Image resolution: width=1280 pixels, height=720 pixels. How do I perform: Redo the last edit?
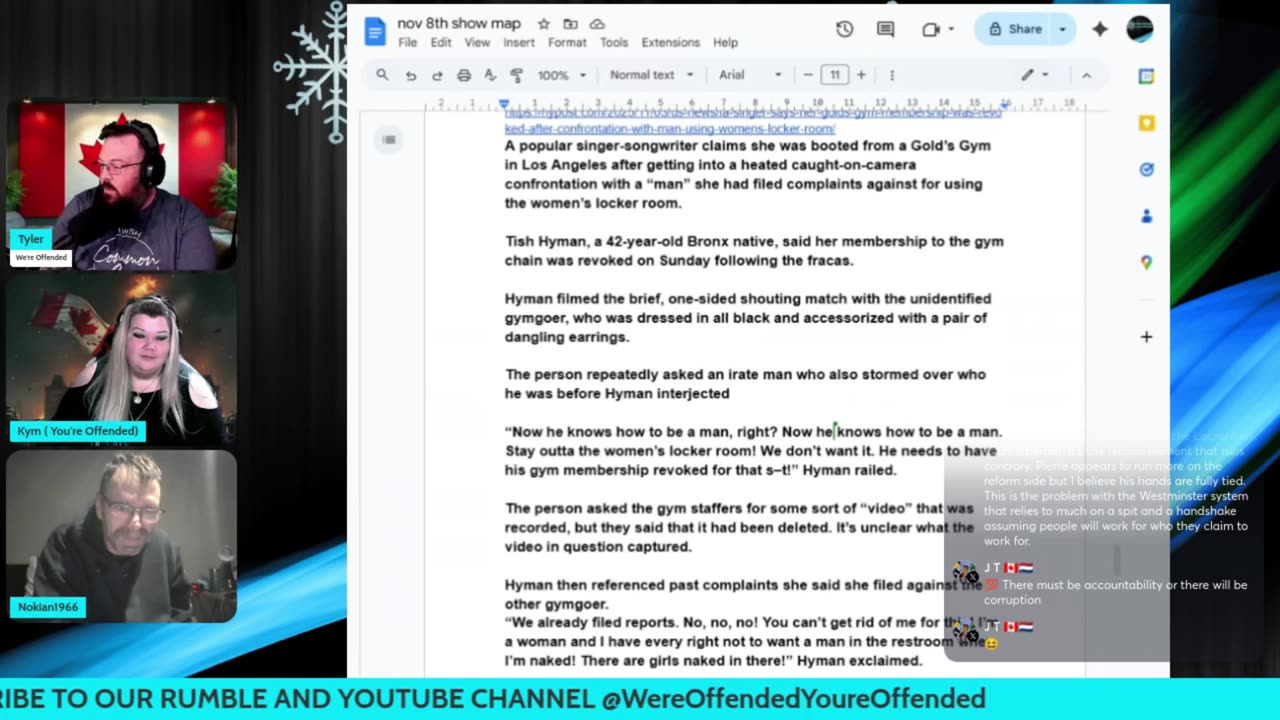[437, 75]
